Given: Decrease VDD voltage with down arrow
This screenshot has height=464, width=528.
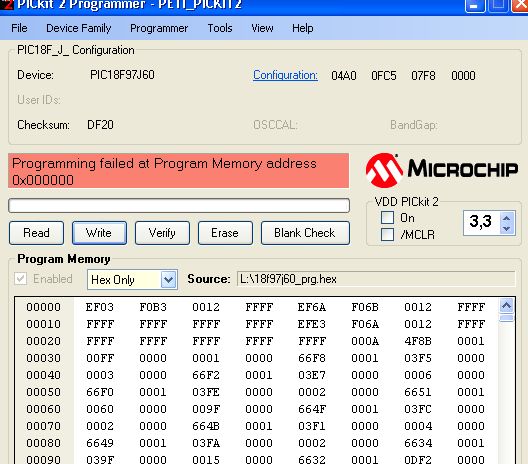Looking at the screenshot, I should click(506, 229).
